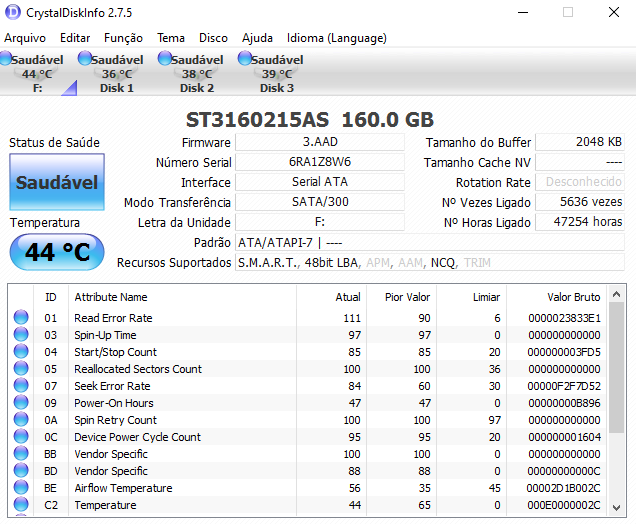Click the serial number field 6RA1Z8W6
636x524 pixels.
[x=320, y=162]
